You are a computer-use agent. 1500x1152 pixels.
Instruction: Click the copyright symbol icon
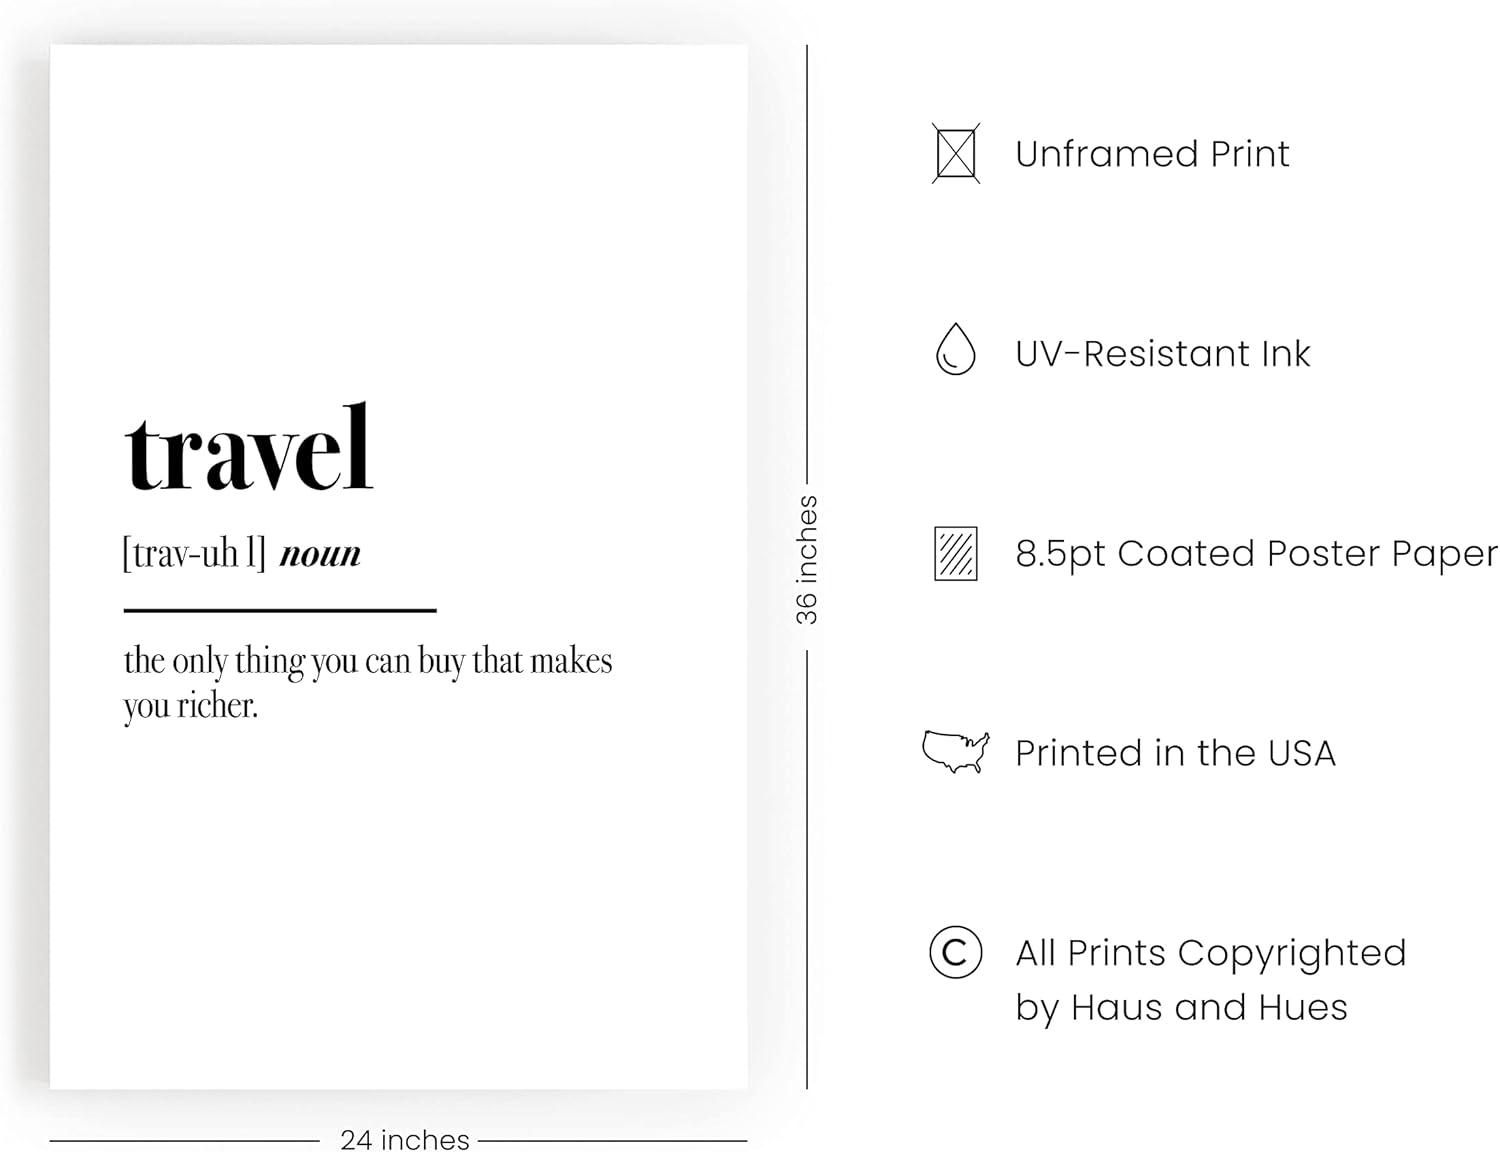point(955,952)
